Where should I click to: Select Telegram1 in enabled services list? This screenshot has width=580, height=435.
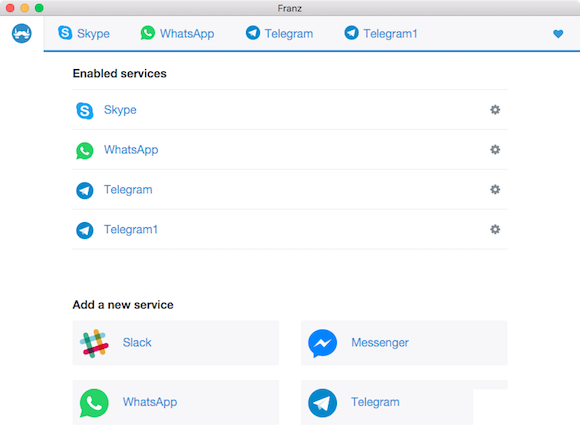coord(290,230)
